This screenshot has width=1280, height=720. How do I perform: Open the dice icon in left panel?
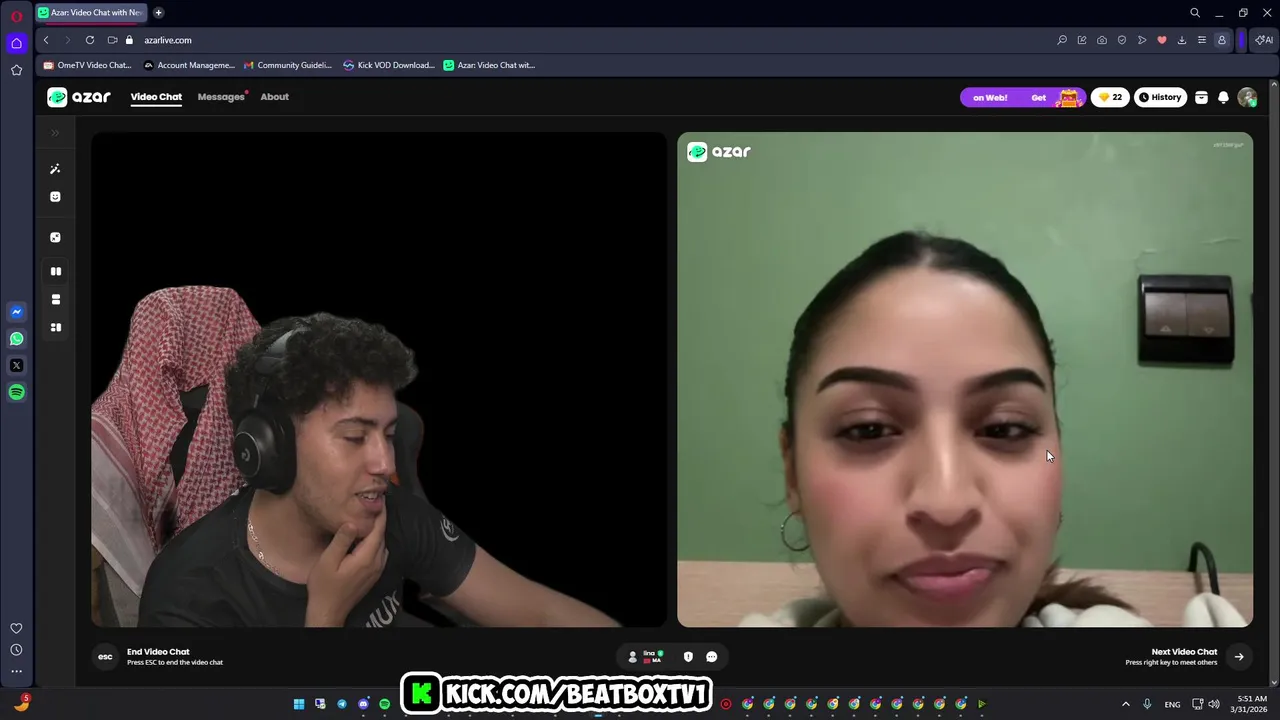click(55, 237)
